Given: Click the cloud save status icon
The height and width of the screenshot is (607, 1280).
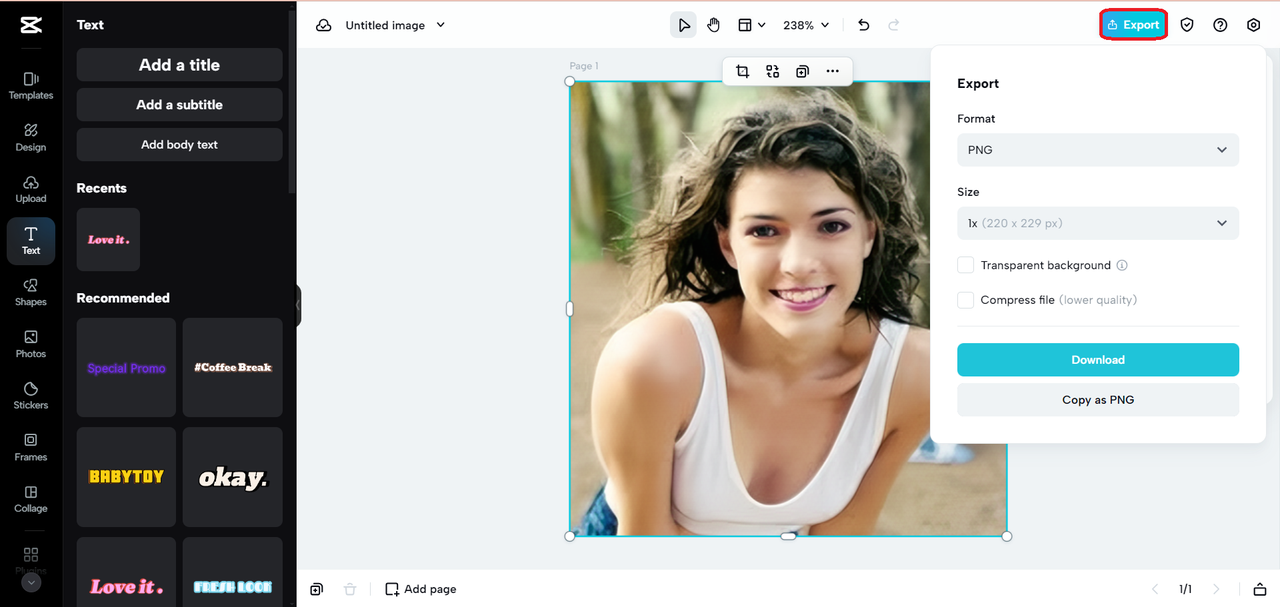Looking at the screenshot, I should coord(324,25).
